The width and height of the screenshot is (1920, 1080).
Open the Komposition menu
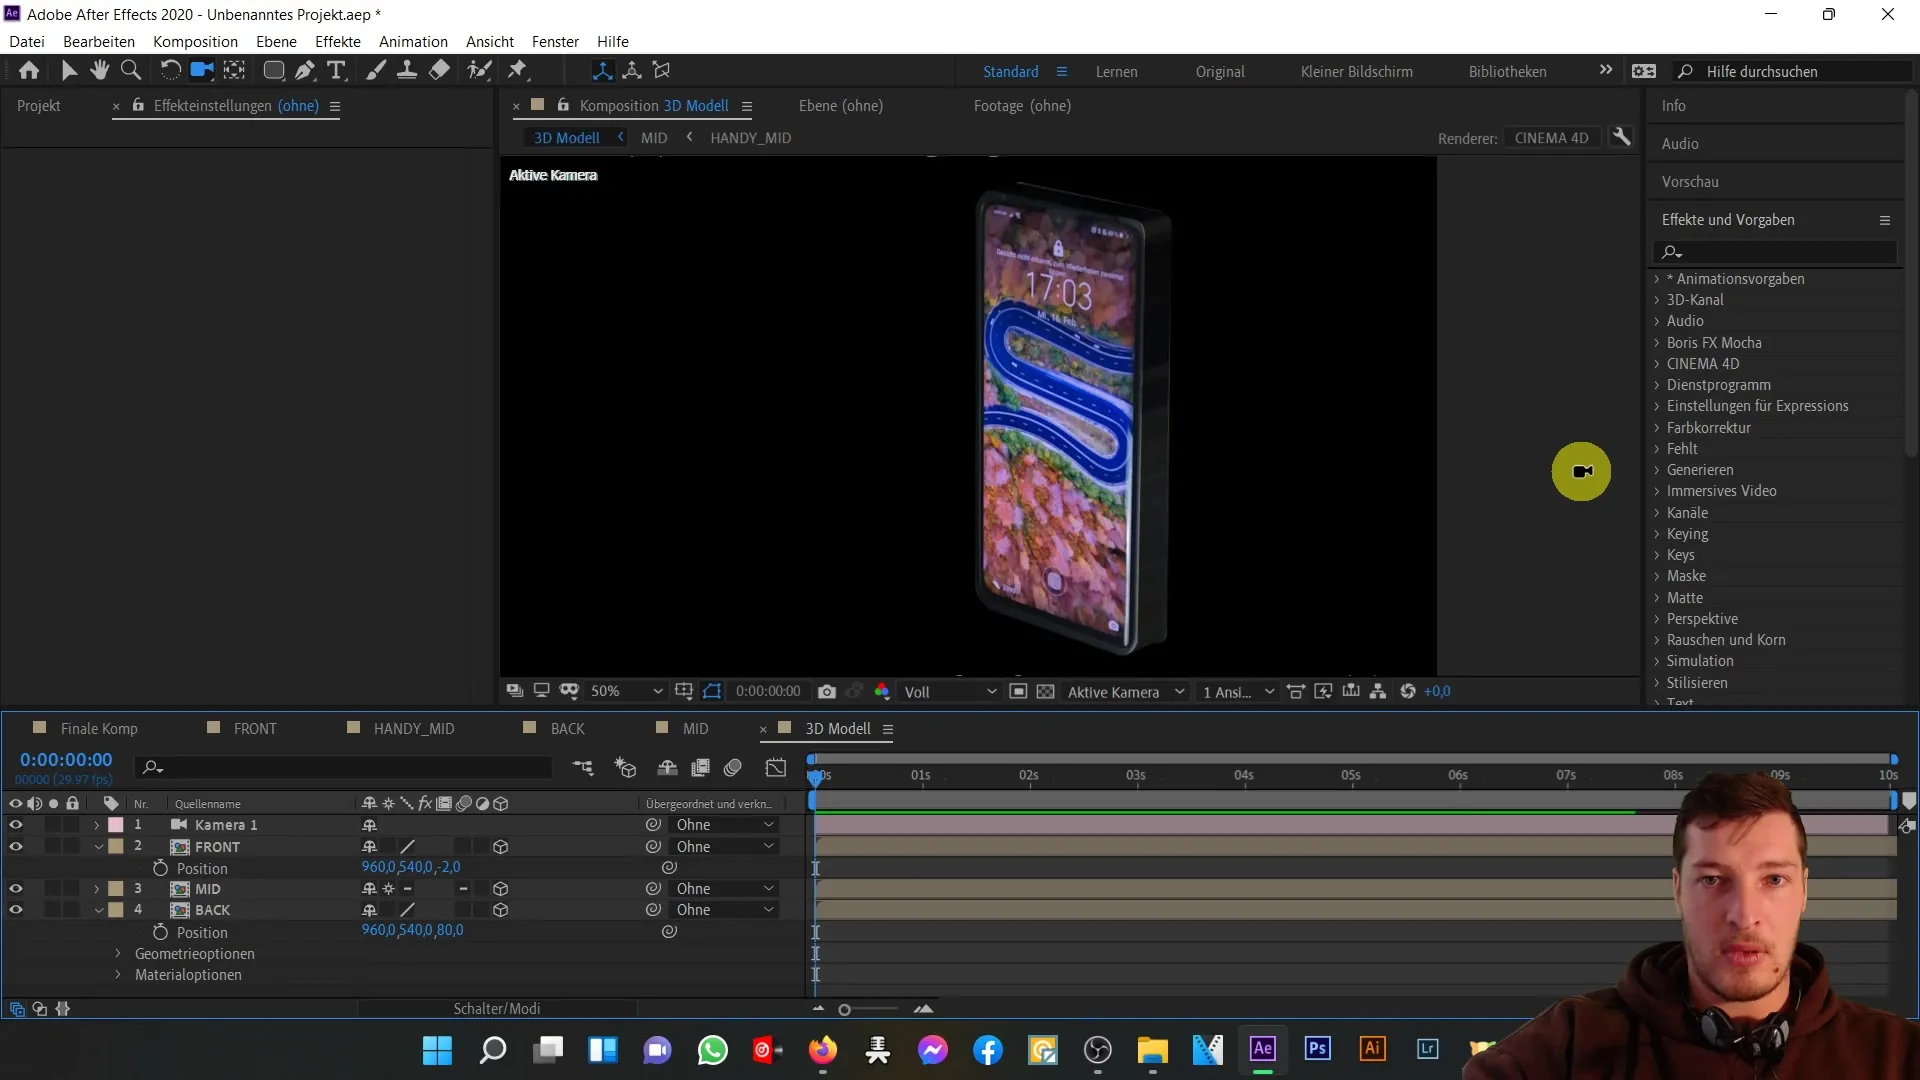tap(195, 41)
